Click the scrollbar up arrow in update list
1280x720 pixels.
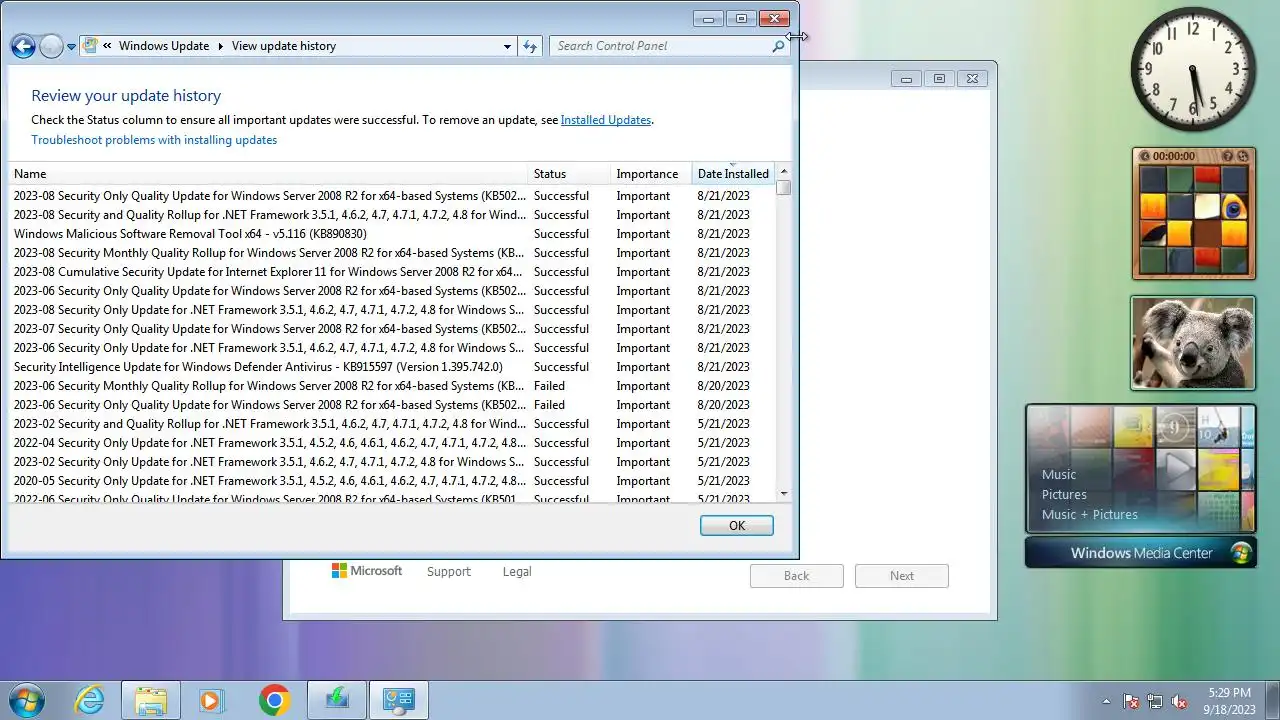point(784,172)
